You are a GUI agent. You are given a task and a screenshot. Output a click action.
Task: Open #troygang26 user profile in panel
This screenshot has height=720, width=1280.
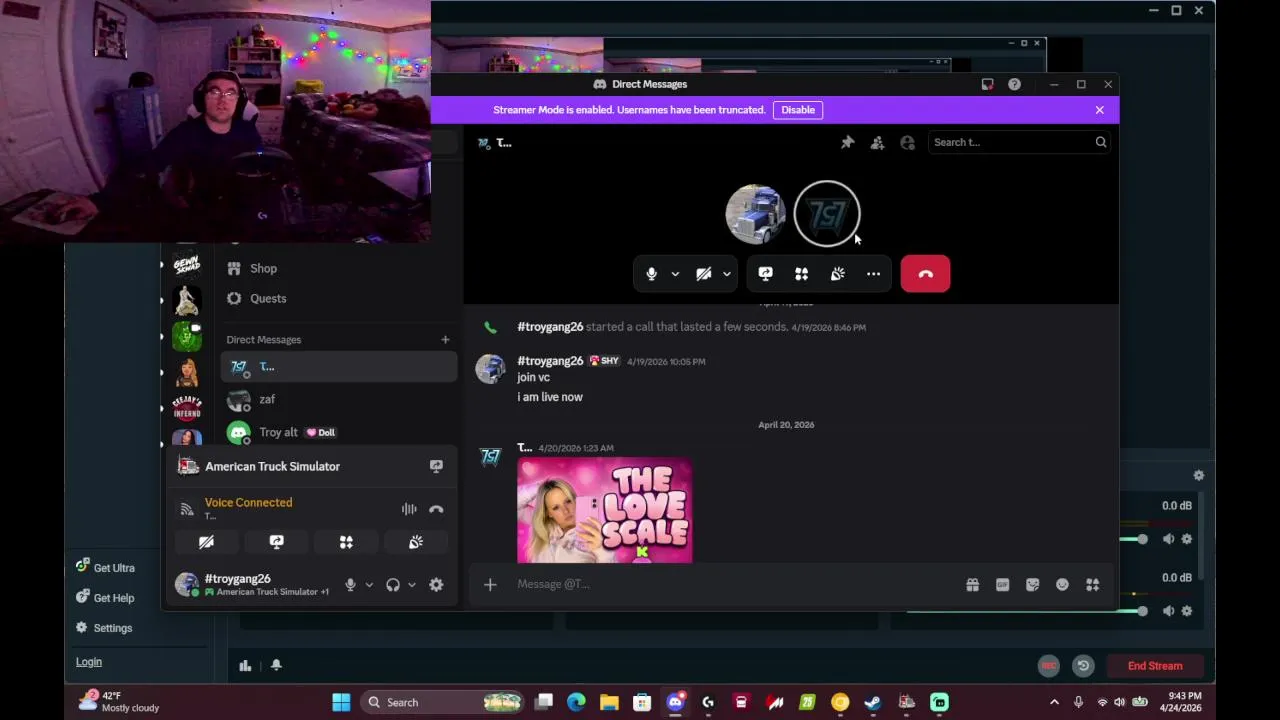tap(254, 585)
